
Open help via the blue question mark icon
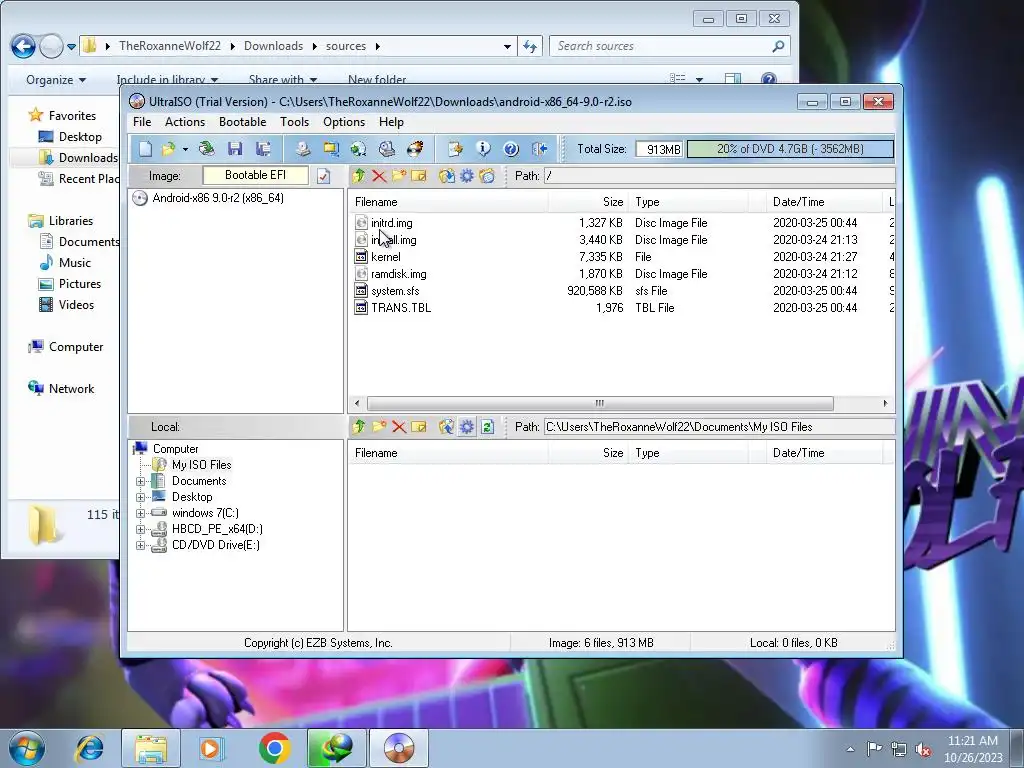[x=511, y=149]
